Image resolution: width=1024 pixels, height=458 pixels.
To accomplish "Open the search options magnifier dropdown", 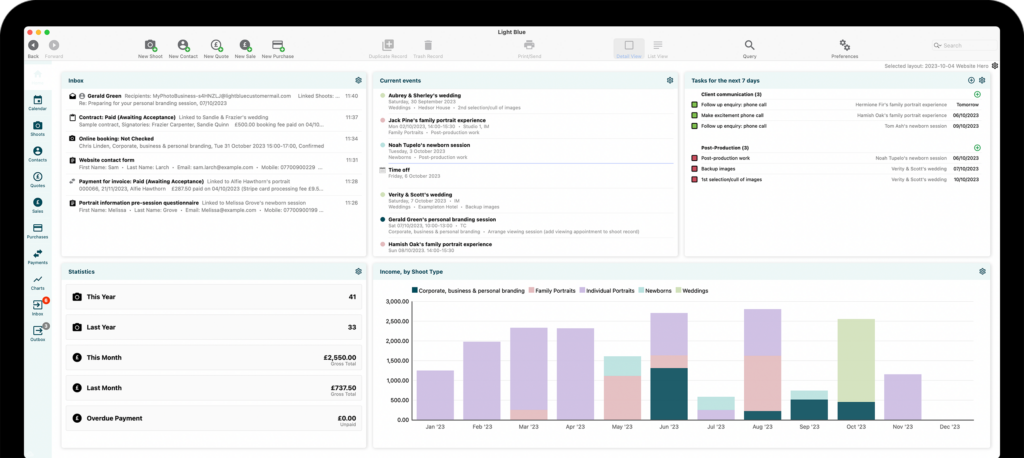I will pyautogui.click(x=938, y=46).
